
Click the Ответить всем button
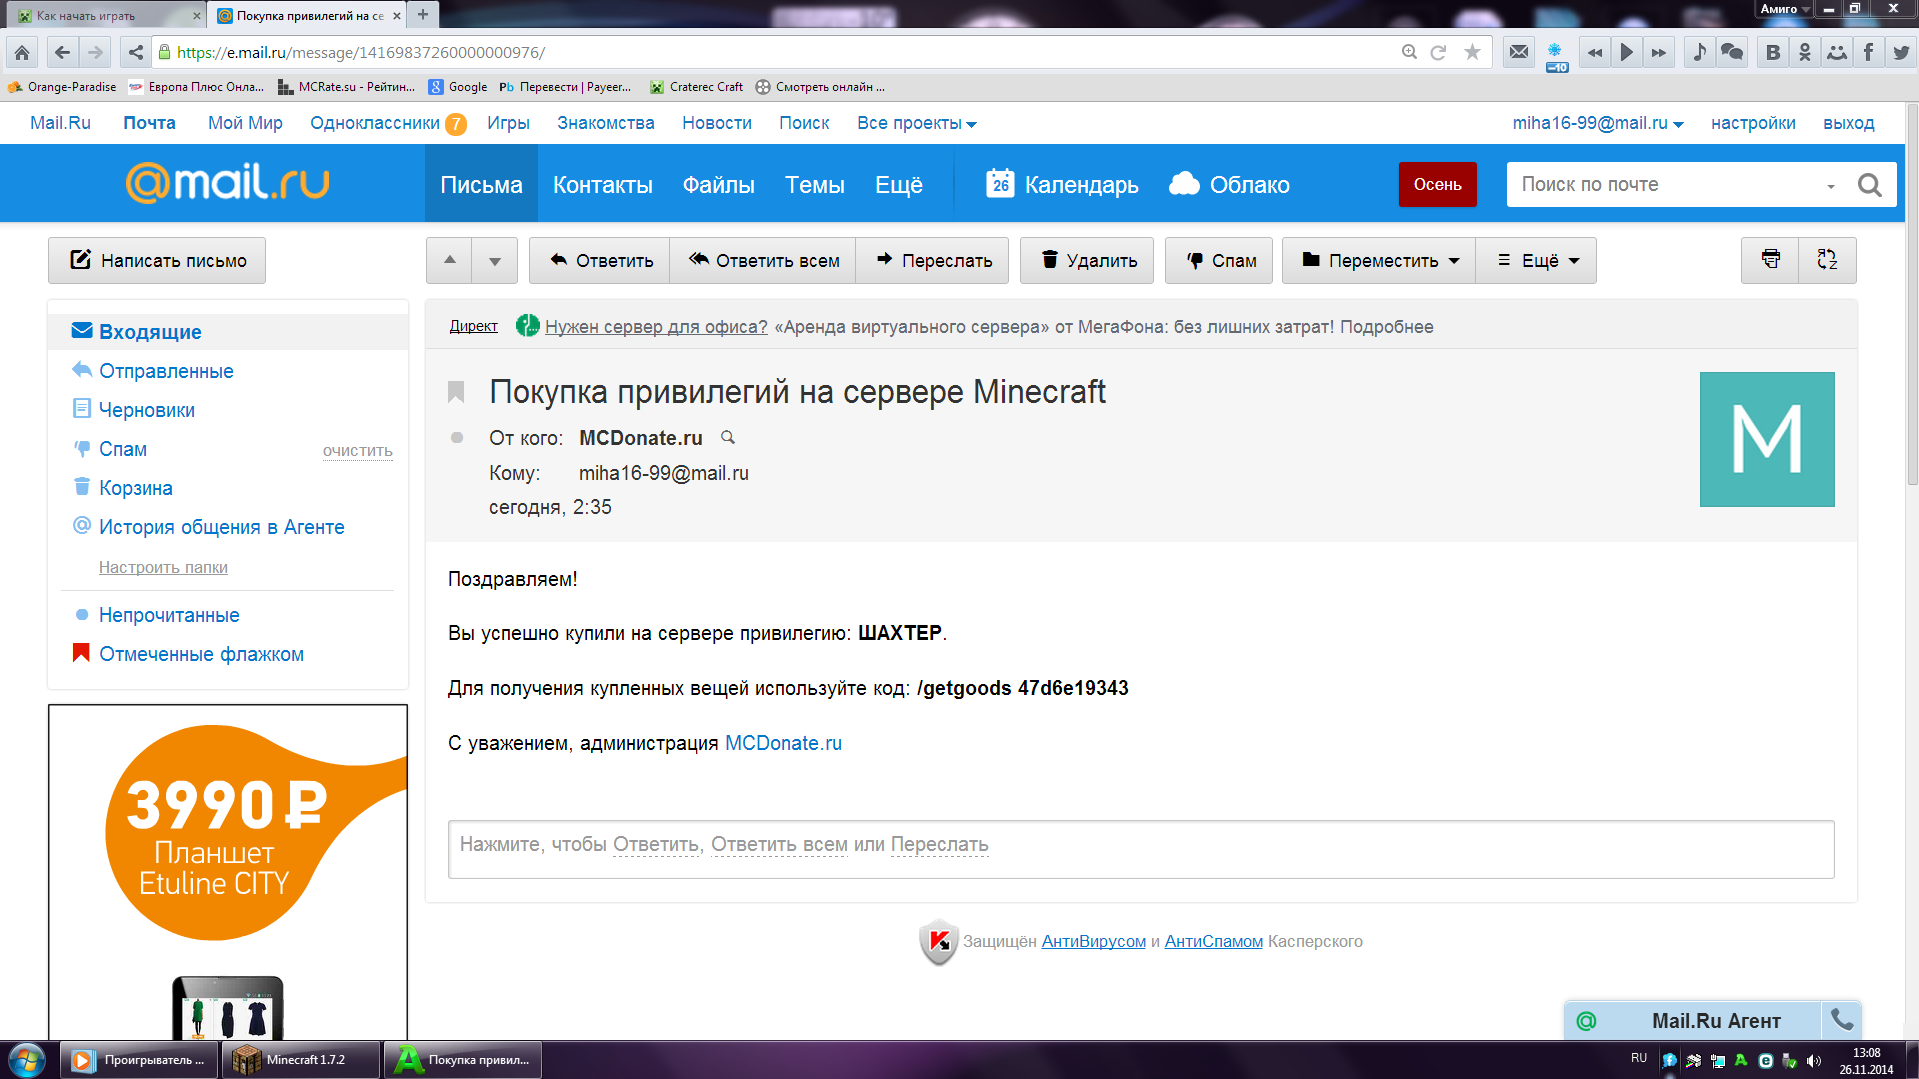[x=763, y=260]
